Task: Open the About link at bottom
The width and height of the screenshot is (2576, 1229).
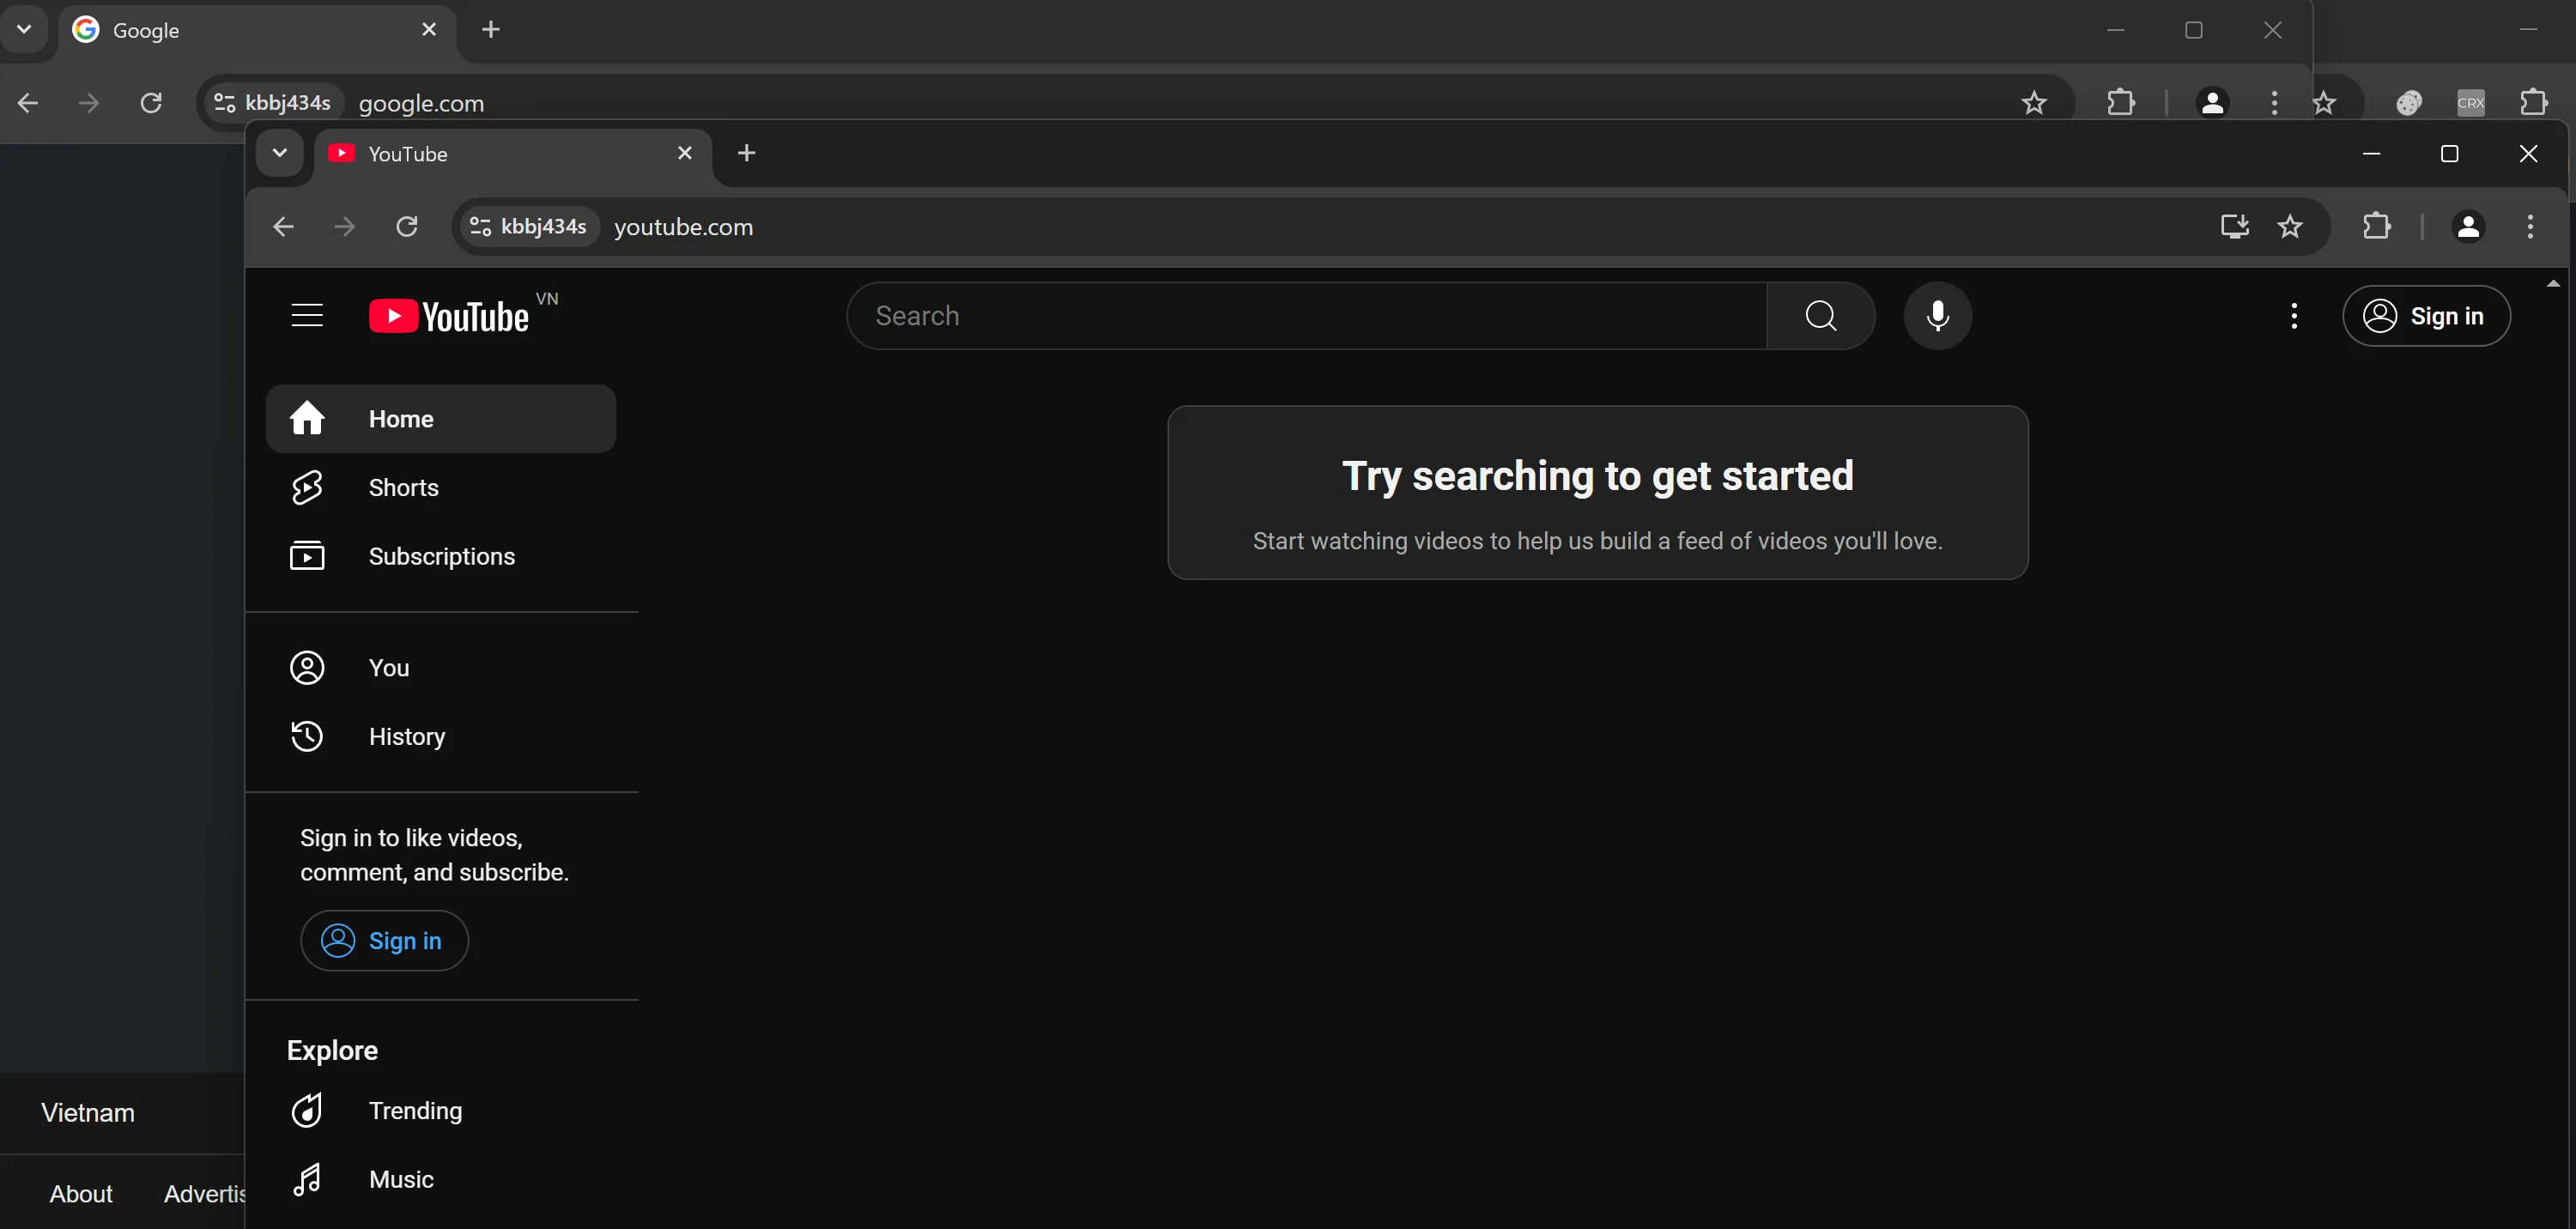Action: point(81,1193)
